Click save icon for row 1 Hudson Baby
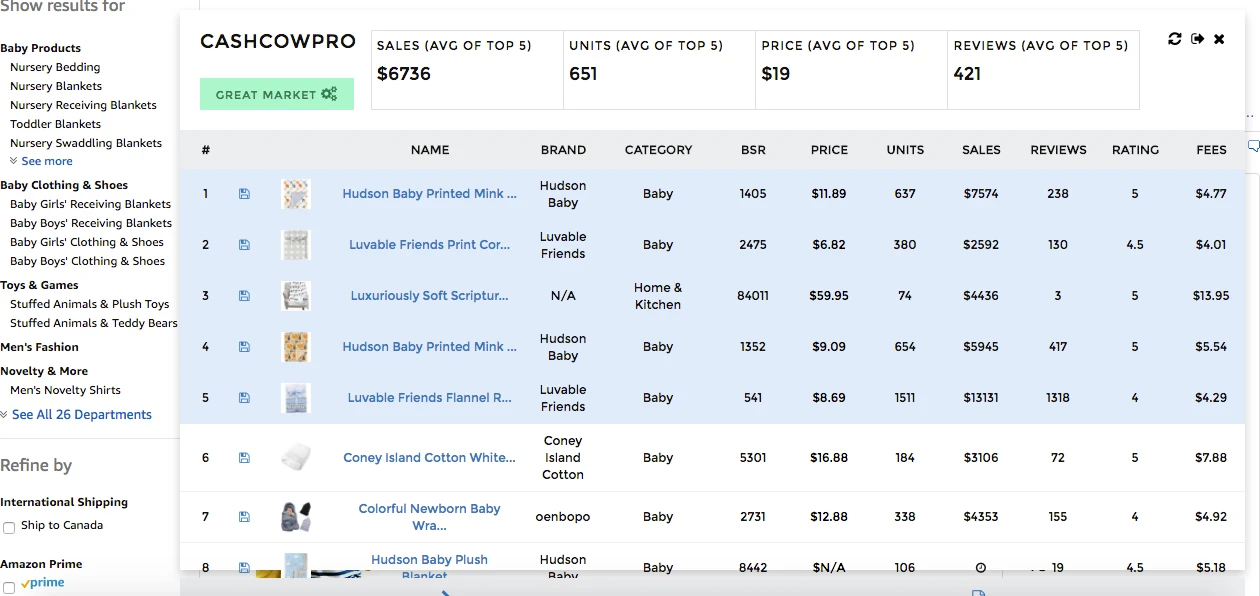Viewport: 1260px width, 596px height. 244,194
